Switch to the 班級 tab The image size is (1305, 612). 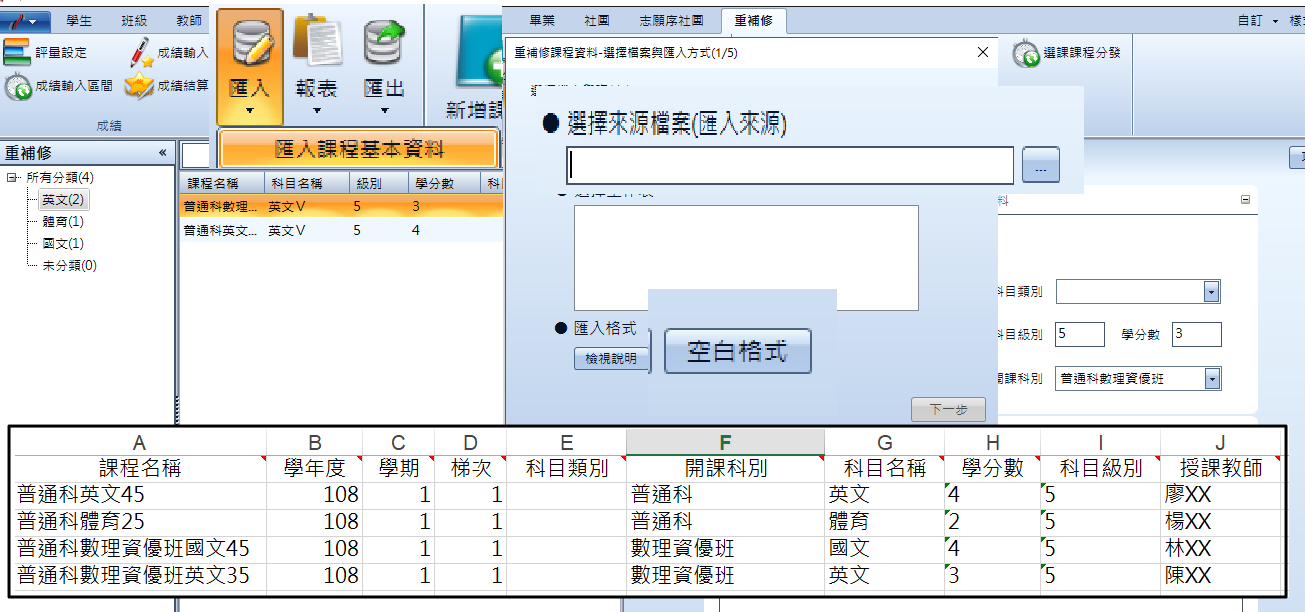[134, 20]
